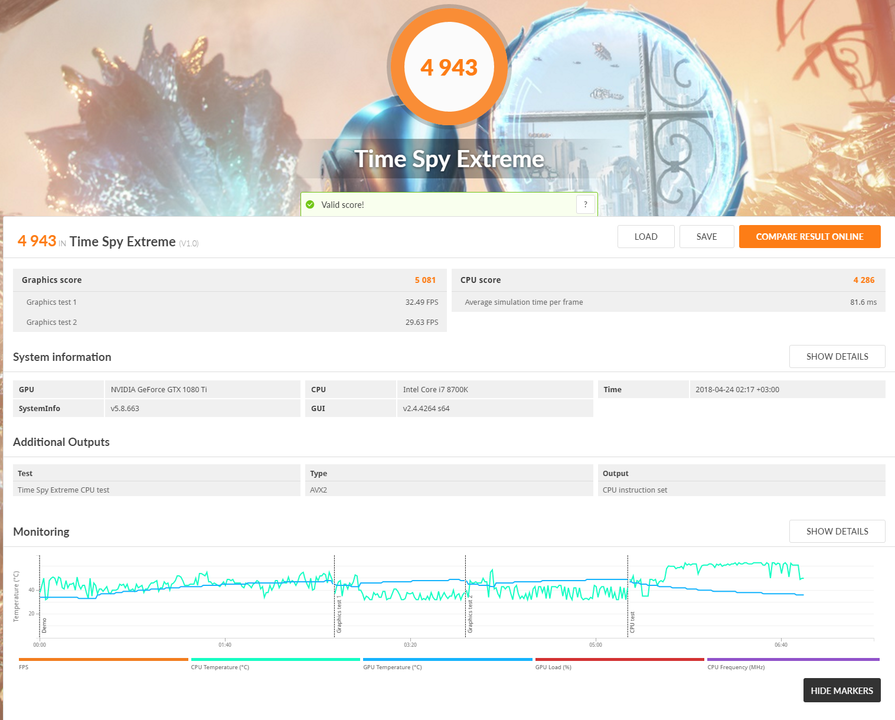Screen dimensions: 895x720
Task: Click Graphics test 2 chart marker
Action: pyautogui.click(x=470, y=614)
